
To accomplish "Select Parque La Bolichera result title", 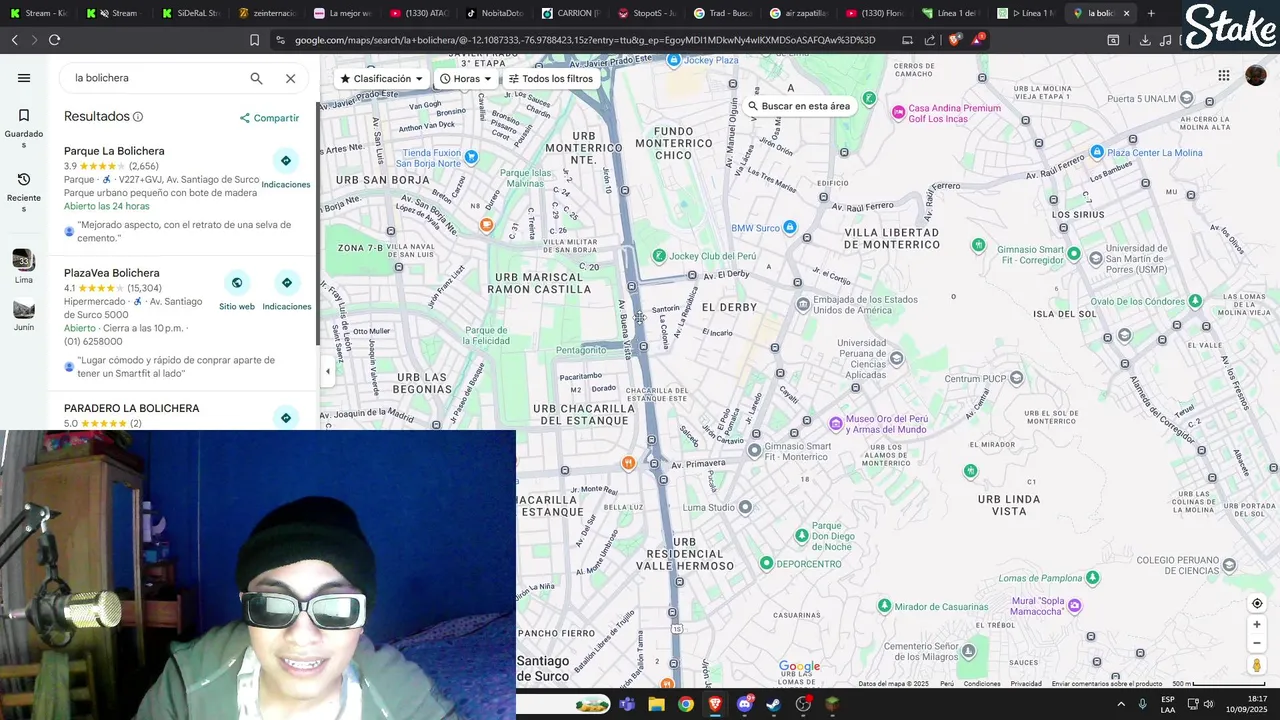I will coord(114,151).
